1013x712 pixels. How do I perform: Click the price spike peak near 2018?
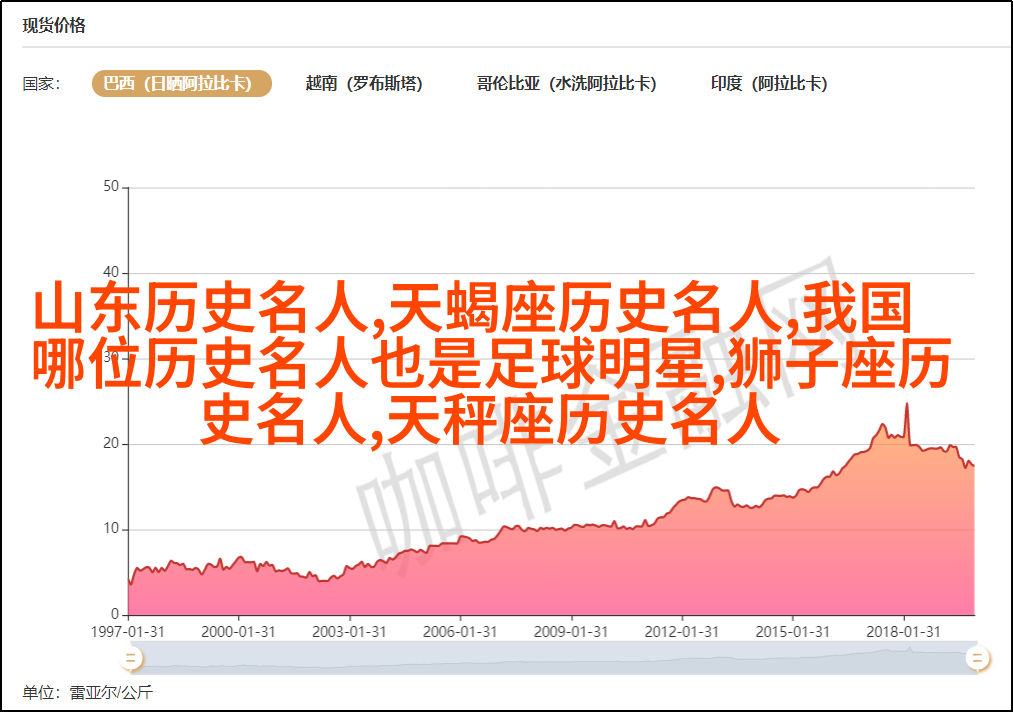point(906,404)
